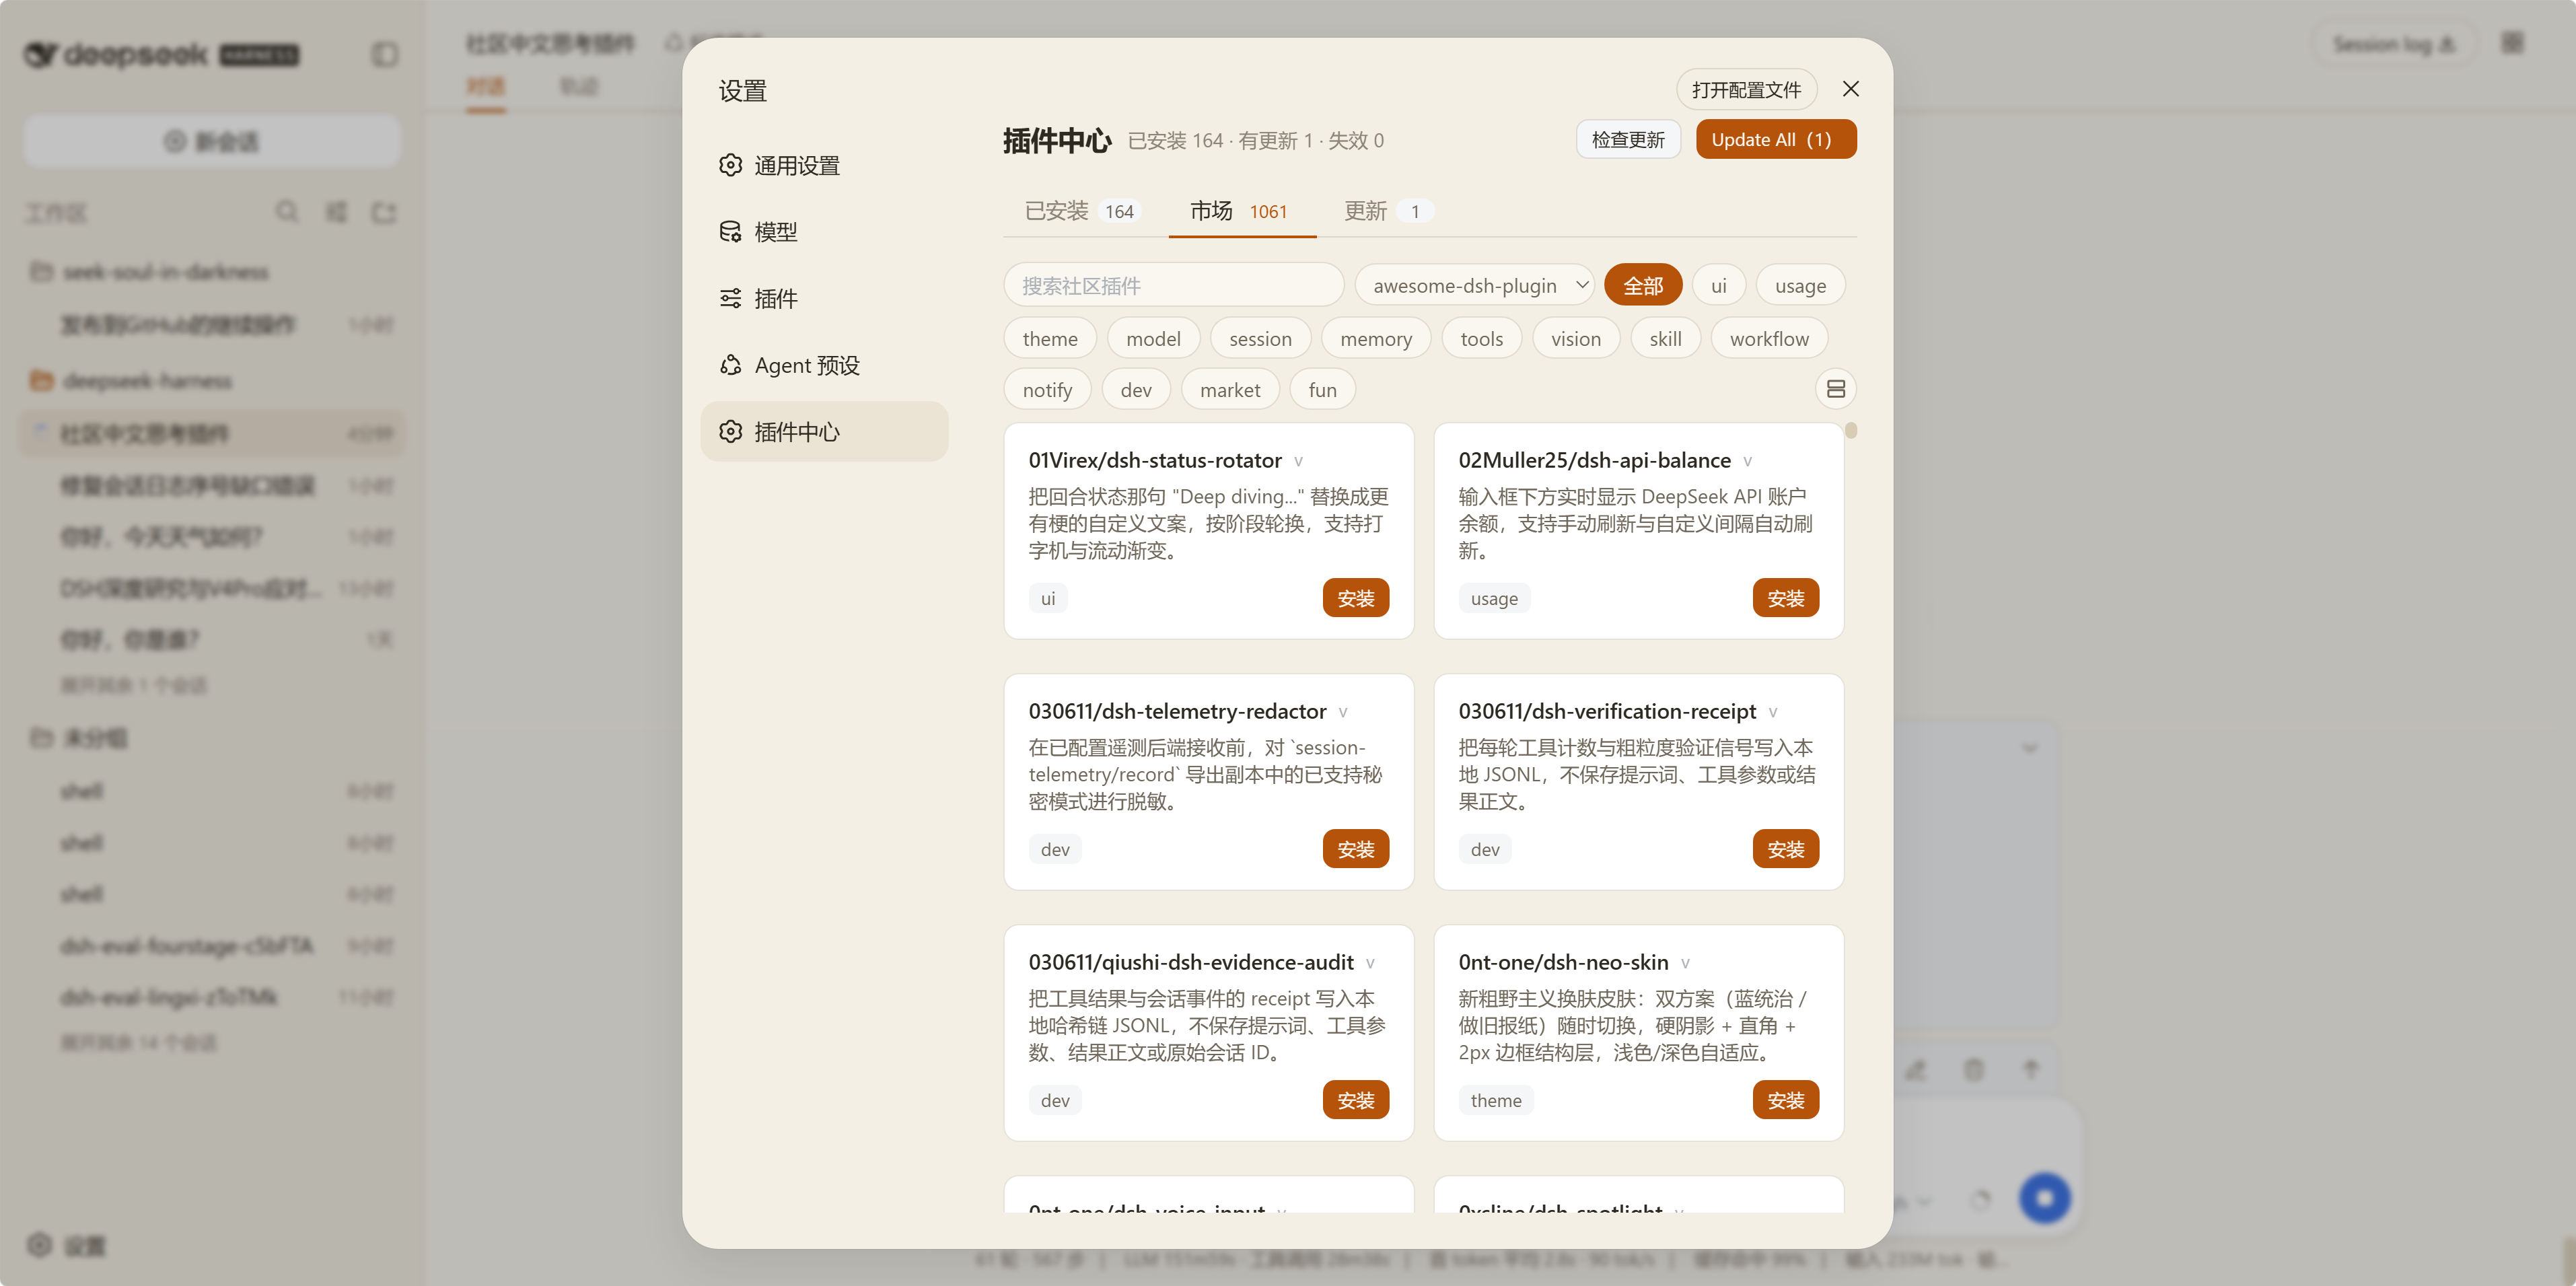Image resolution: width=2576 pixels, height=1286 pixels.
Task: Click the 打开配置文件 button
Action: coord(1746,90)
